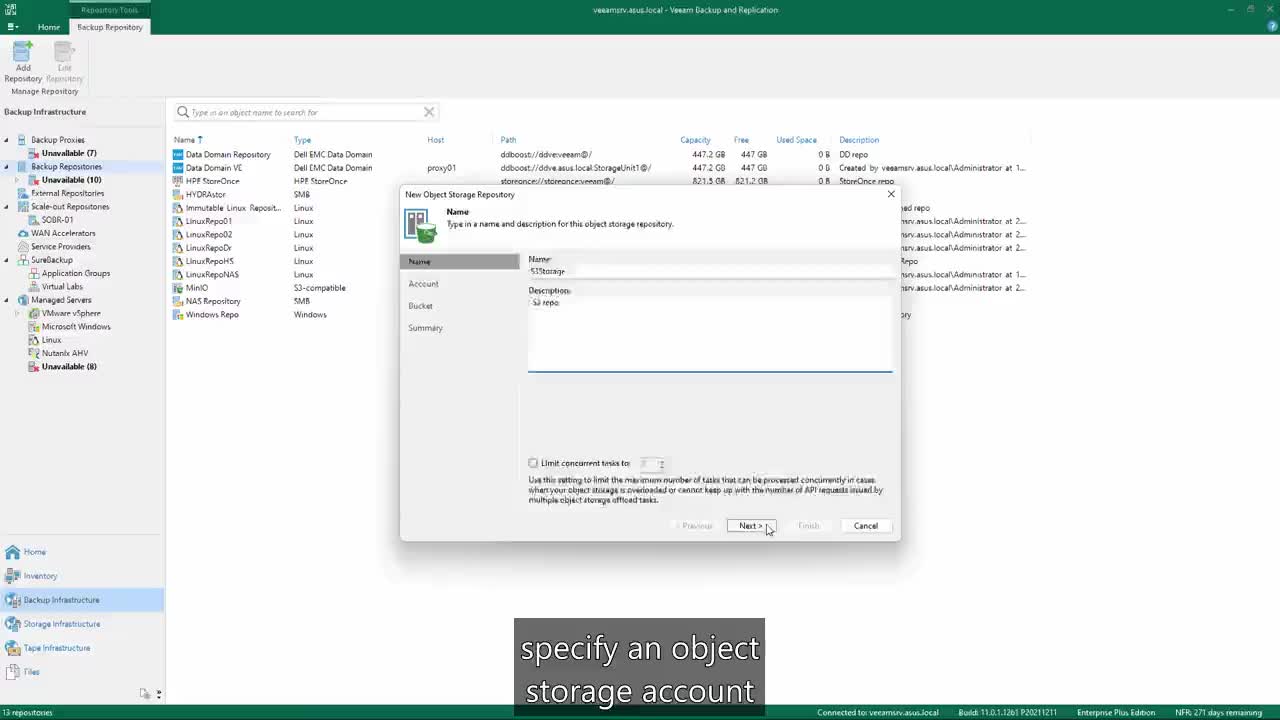Click the Inventory navigation pane icon
The width and height of the screenshot is (1280, 720).
[x=12, y=576]
